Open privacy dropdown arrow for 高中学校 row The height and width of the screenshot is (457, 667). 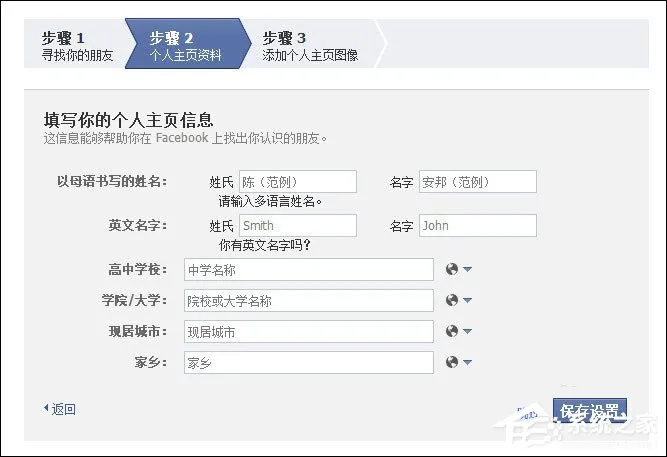click(x=467, y=269)
